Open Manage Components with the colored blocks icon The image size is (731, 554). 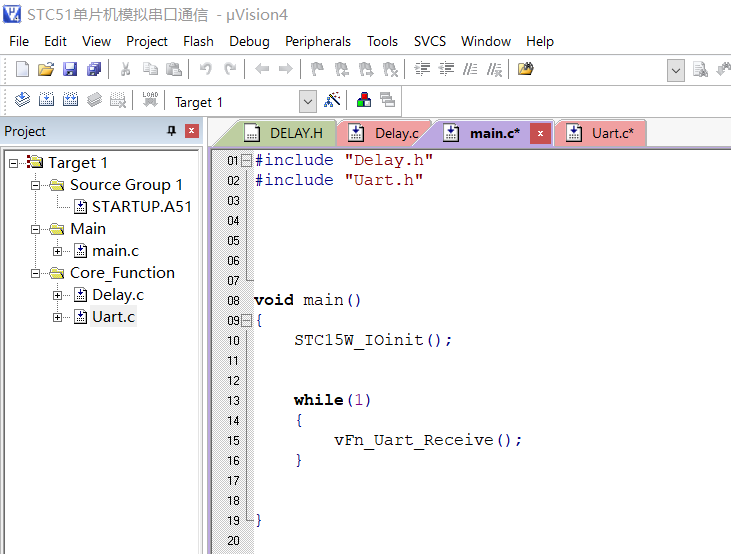pos(364,99)
